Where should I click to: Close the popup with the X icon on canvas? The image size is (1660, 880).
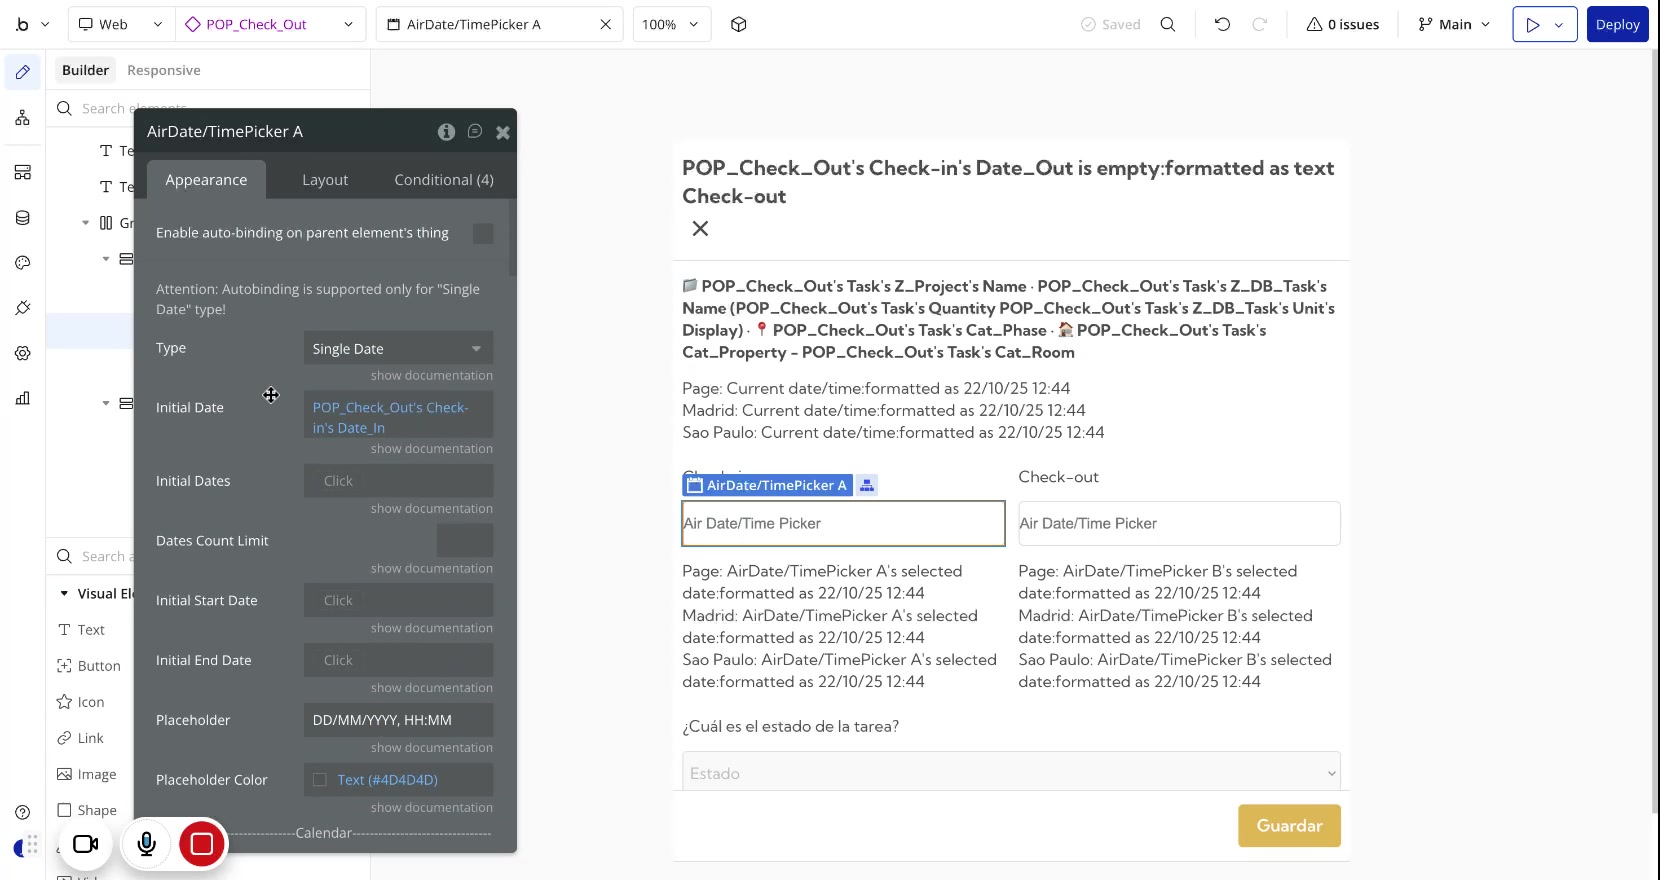pos(700,229)
